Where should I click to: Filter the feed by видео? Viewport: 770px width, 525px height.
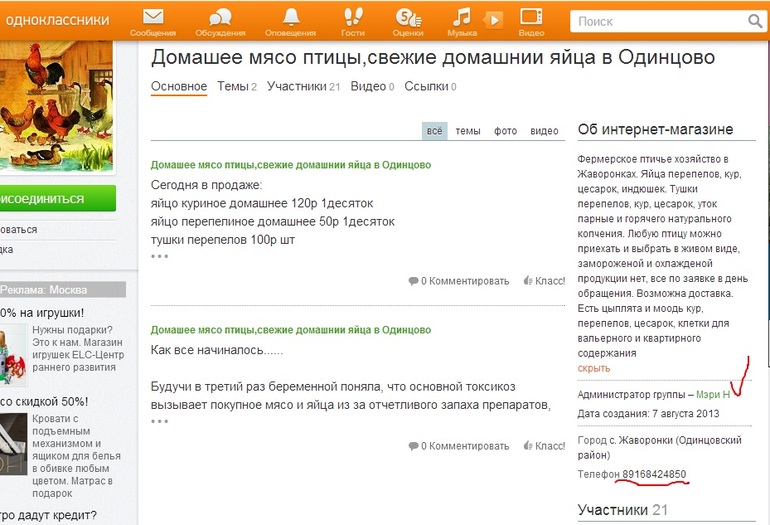tap(544, 131)
